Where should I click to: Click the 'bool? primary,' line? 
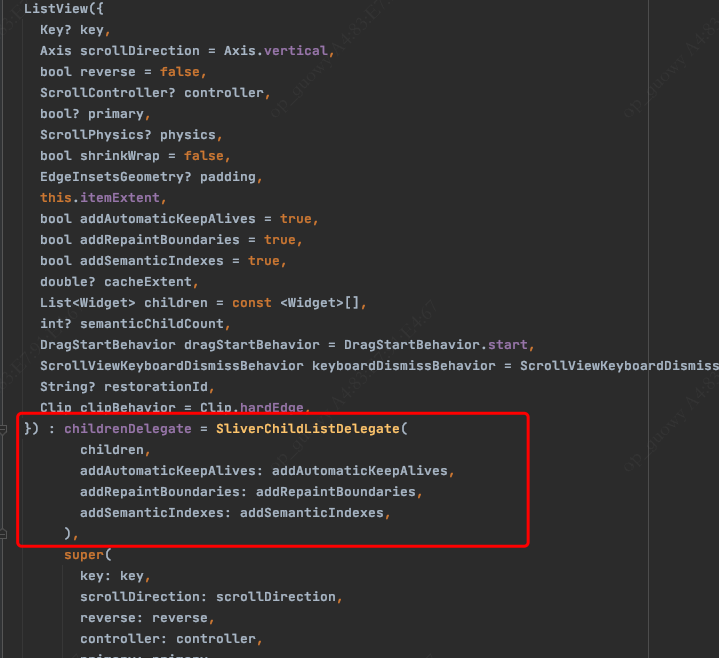pyautogui.click(x=95, y=114)
